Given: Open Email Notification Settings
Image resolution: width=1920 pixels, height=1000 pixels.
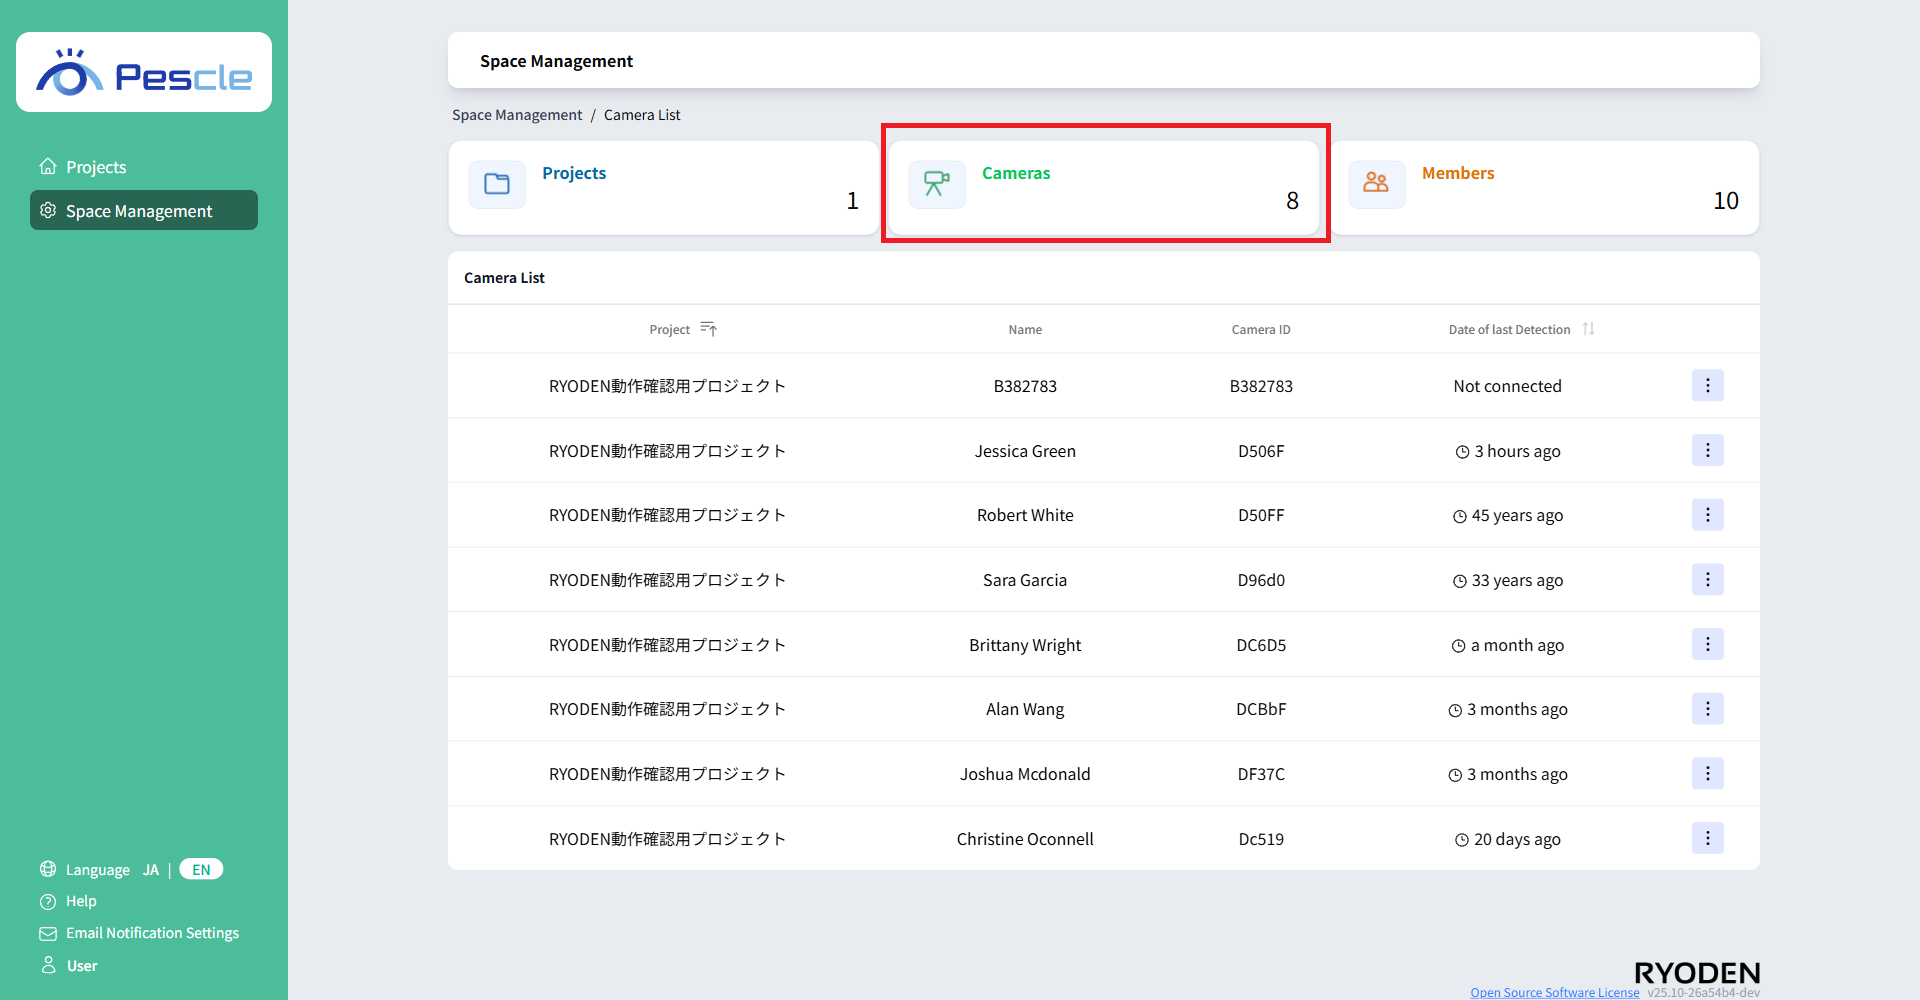Looking at the screenshot, I should click(x=152, y=933).
